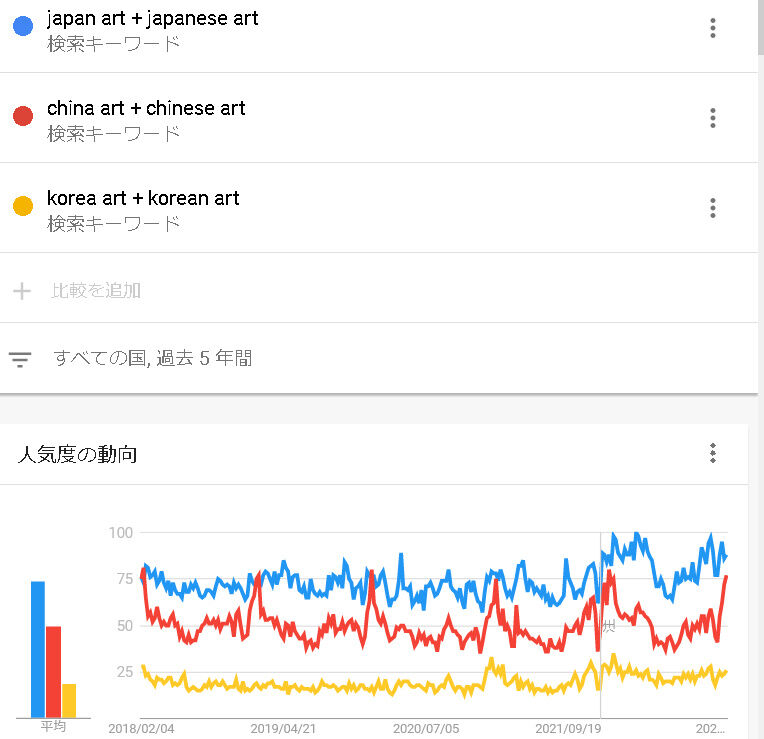Click the 比較を追加 field

[96, 291]
